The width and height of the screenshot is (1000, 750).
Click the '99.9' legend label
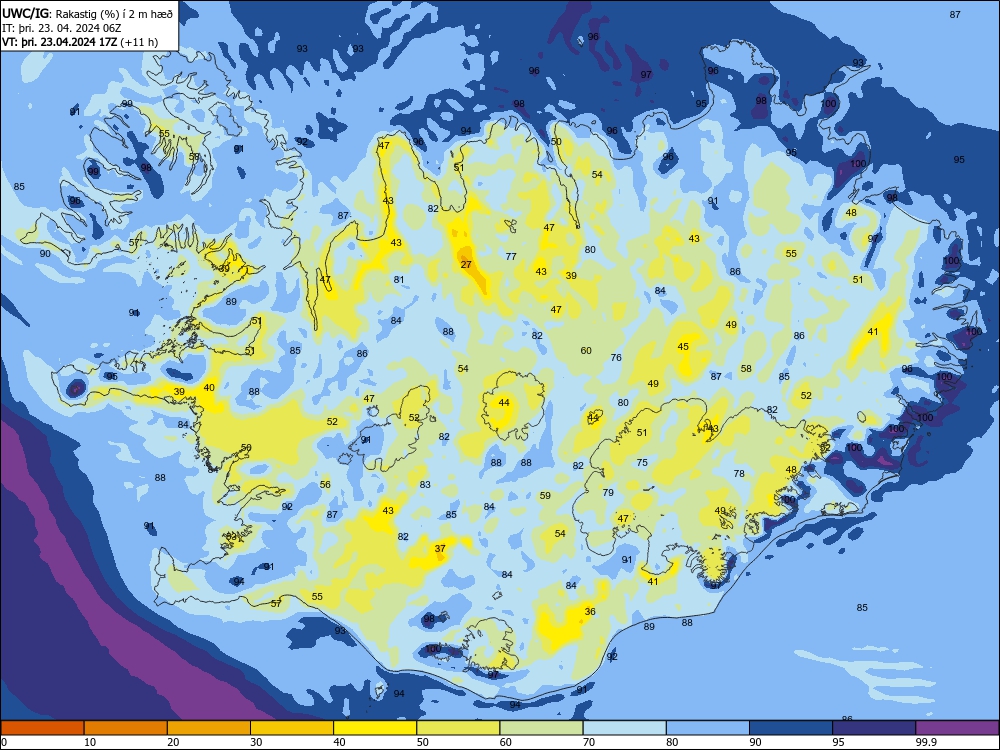[926, 742]
